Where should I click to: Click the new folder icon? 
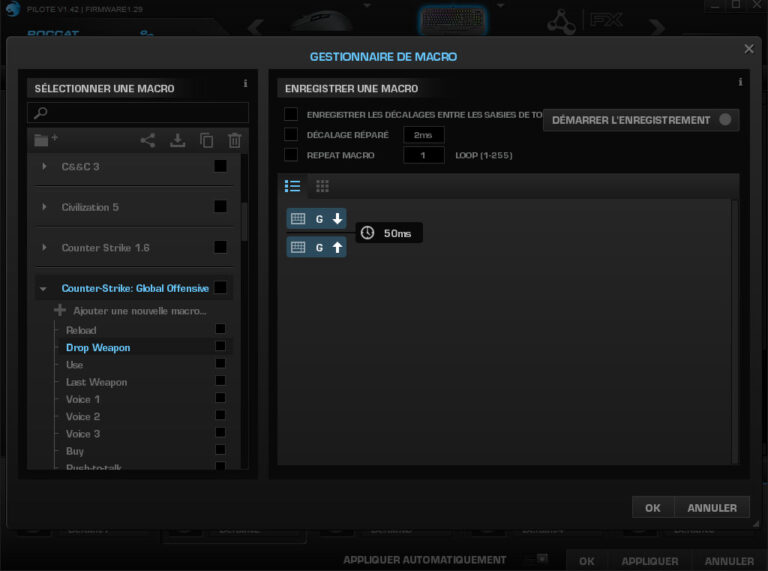[46, 140]
